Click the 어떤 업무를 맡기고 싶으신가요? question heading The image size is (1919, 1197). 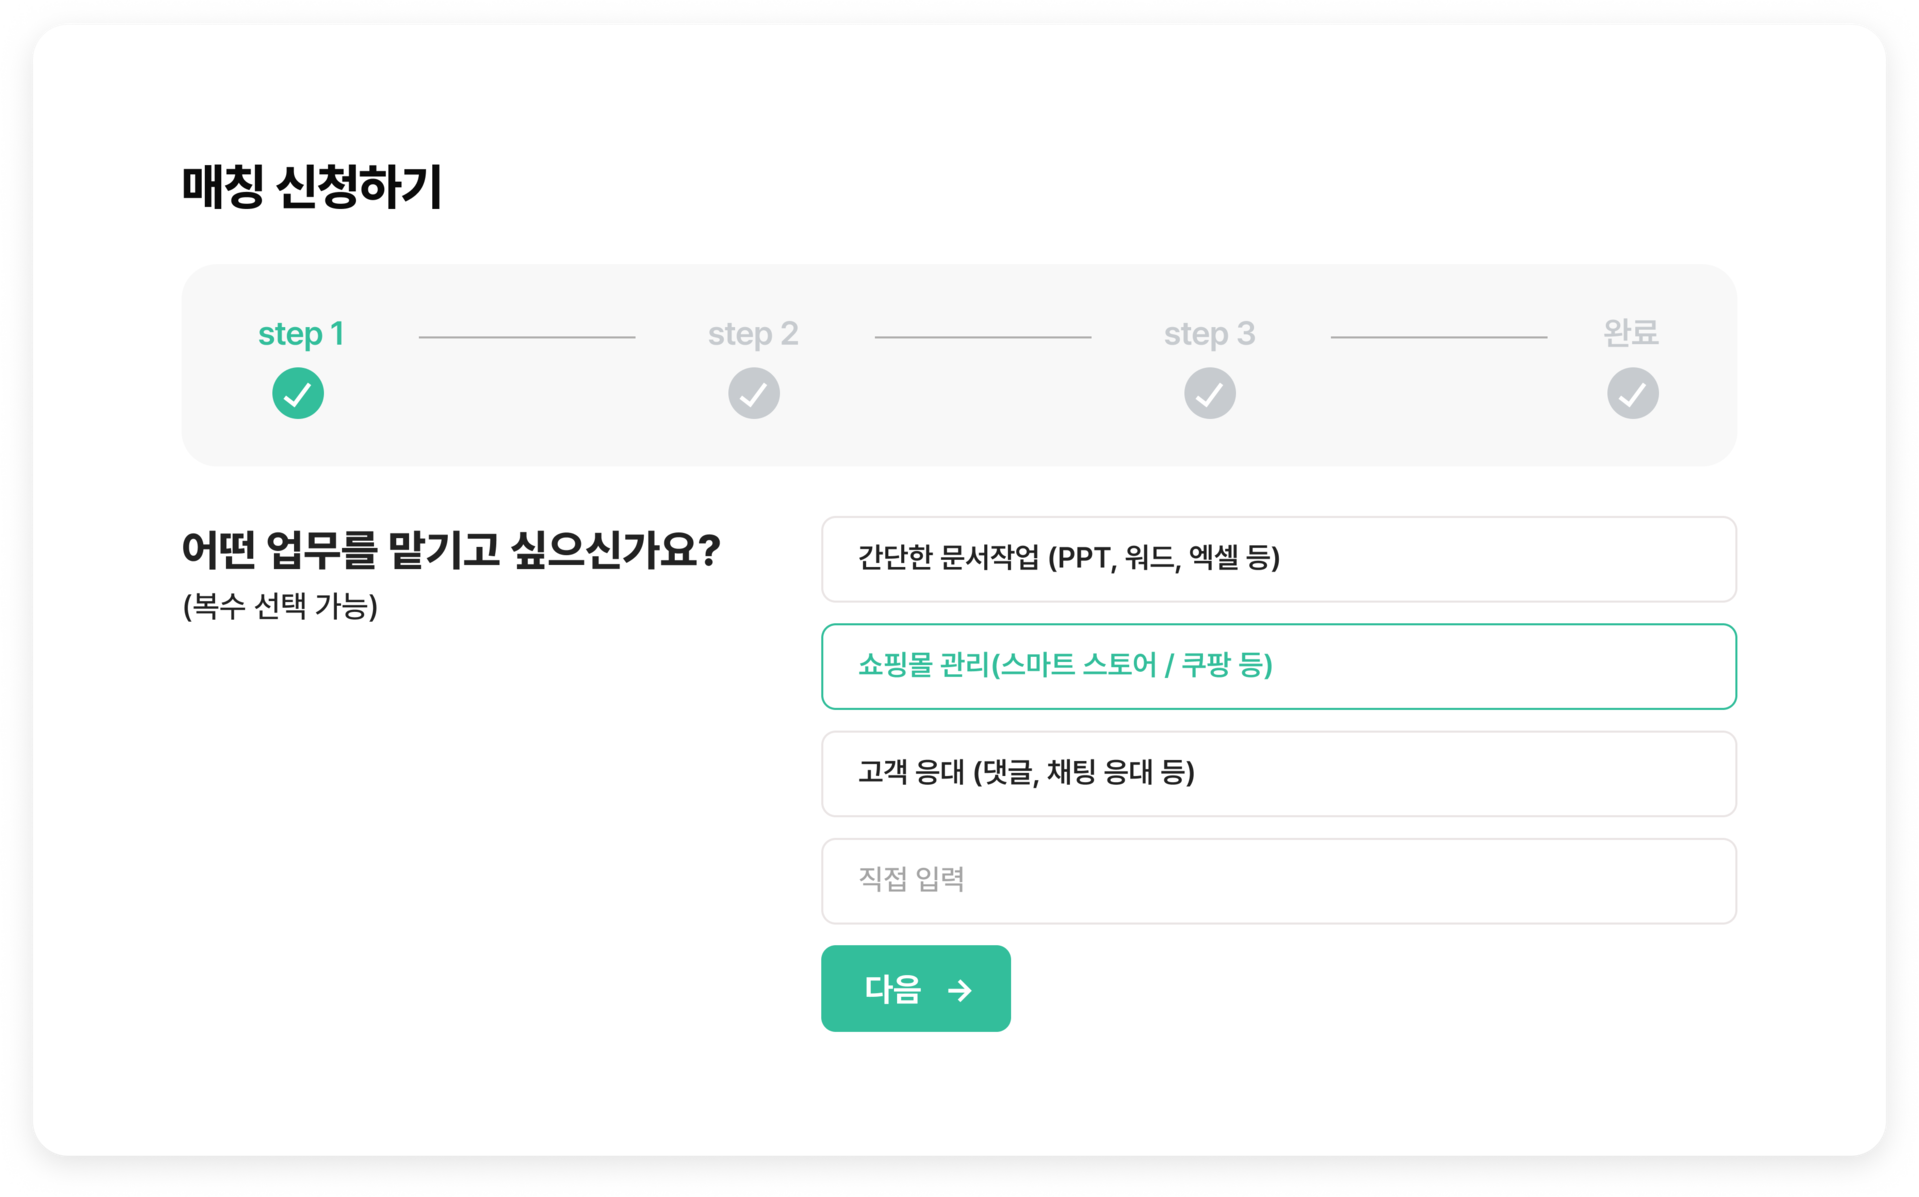click(451, 550)
